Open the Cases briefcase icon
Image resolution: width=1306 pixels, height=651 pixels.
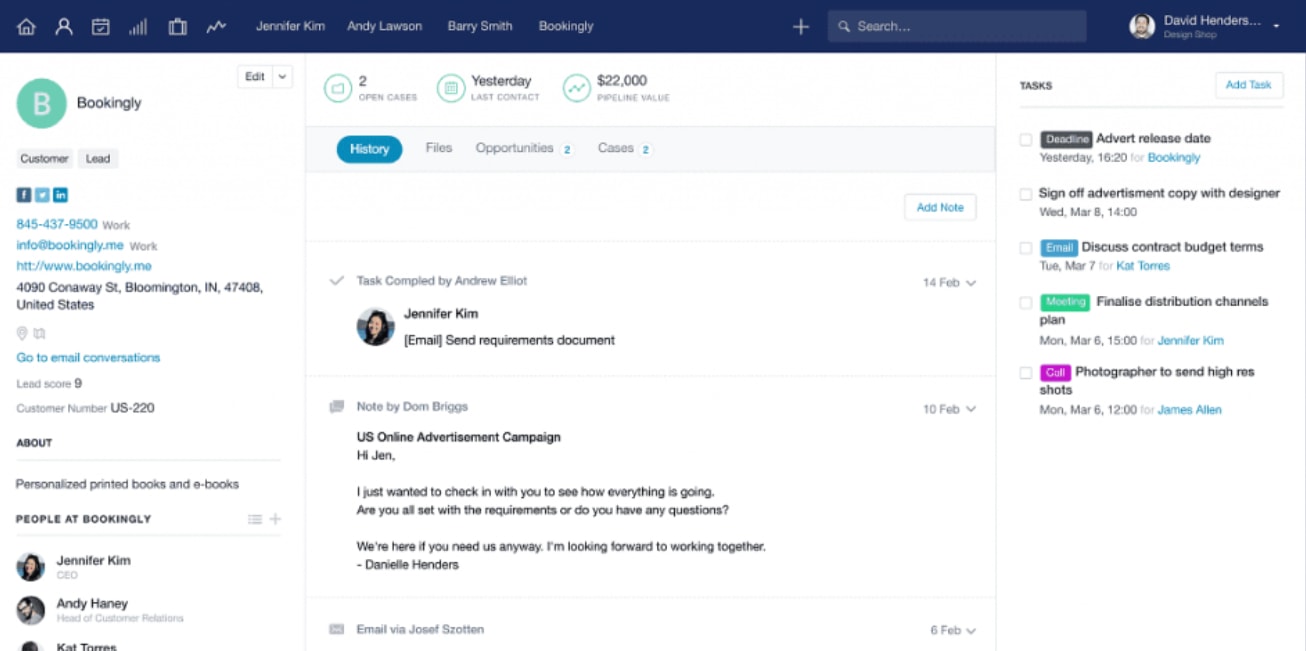[x=177, y=27]
